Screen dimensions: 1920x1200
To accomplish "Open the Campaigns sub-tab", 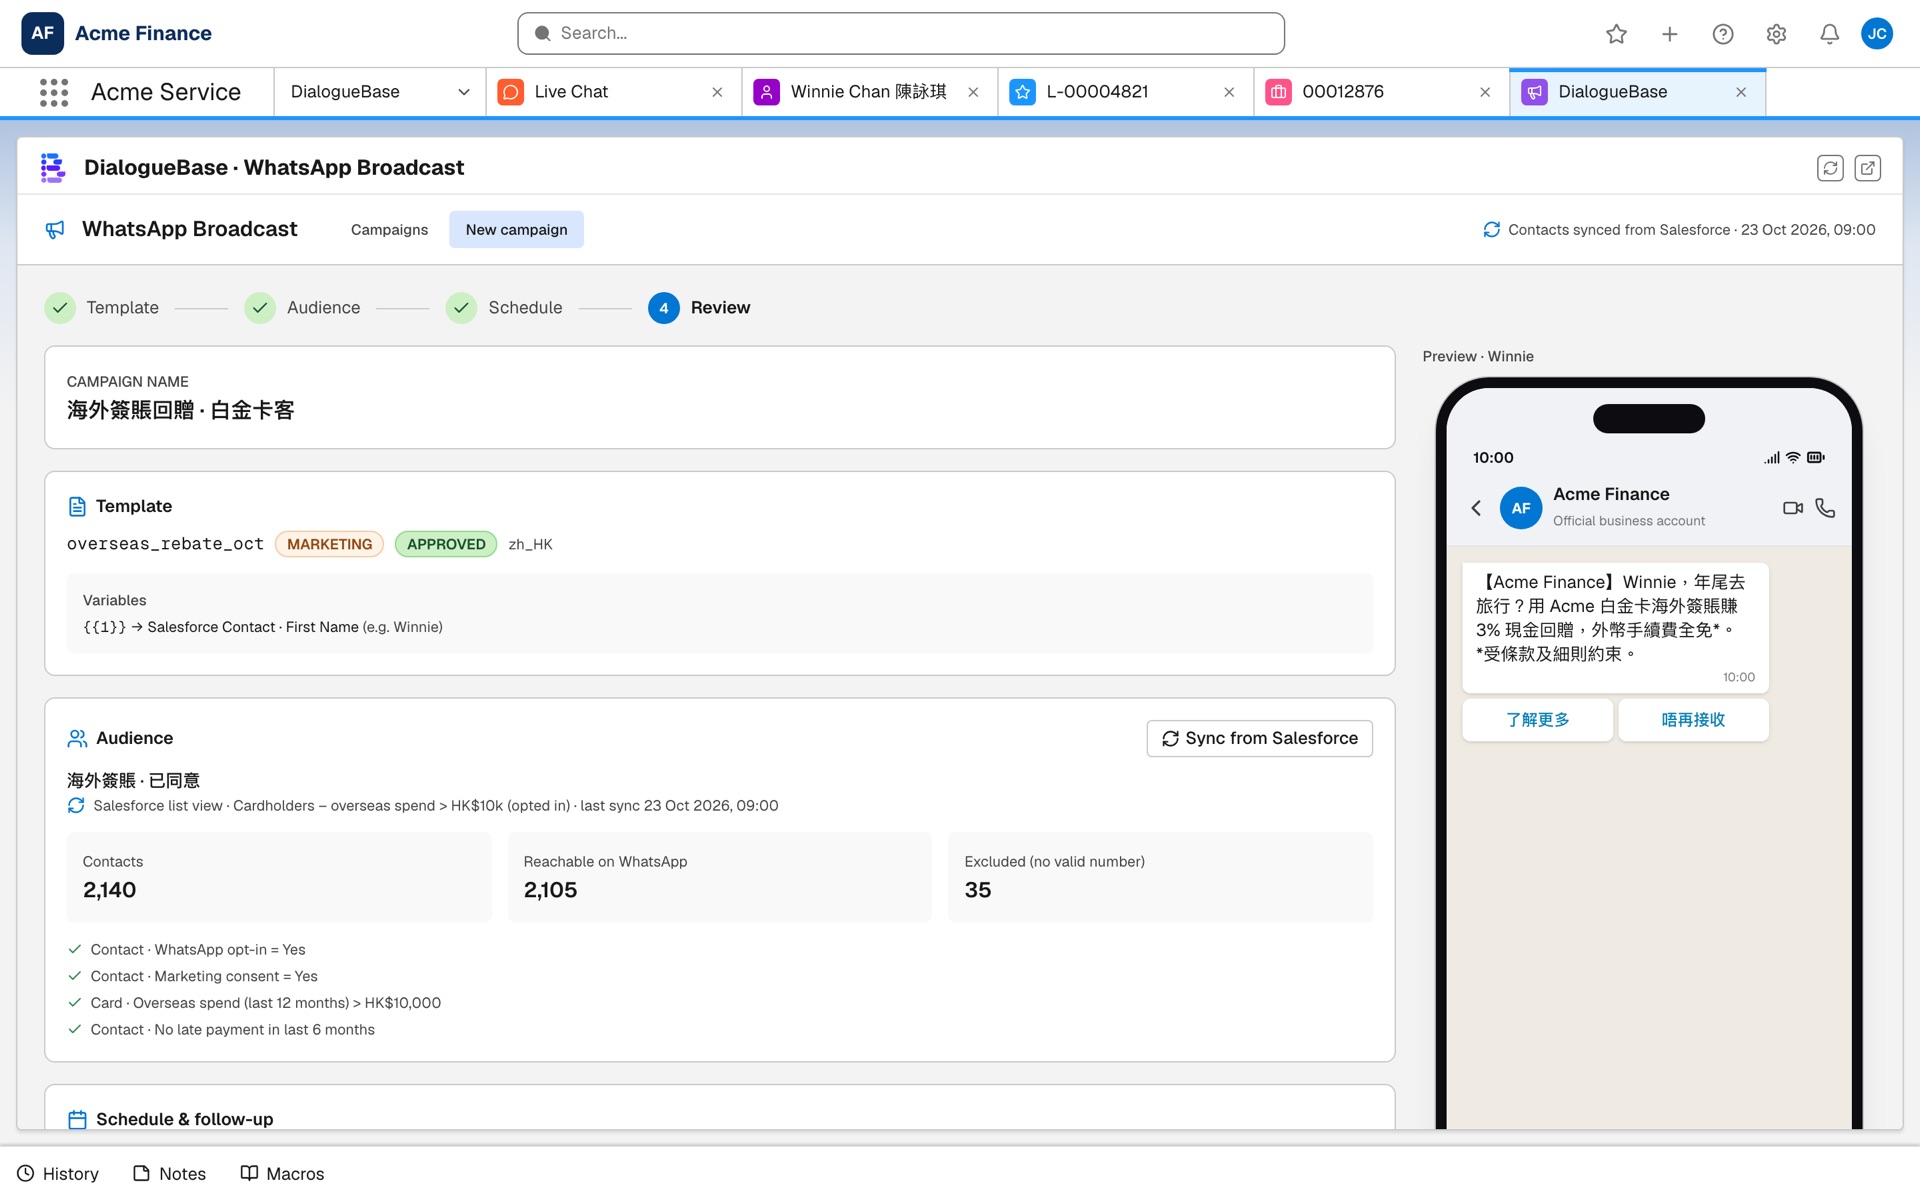I will [x=389, y=230].
